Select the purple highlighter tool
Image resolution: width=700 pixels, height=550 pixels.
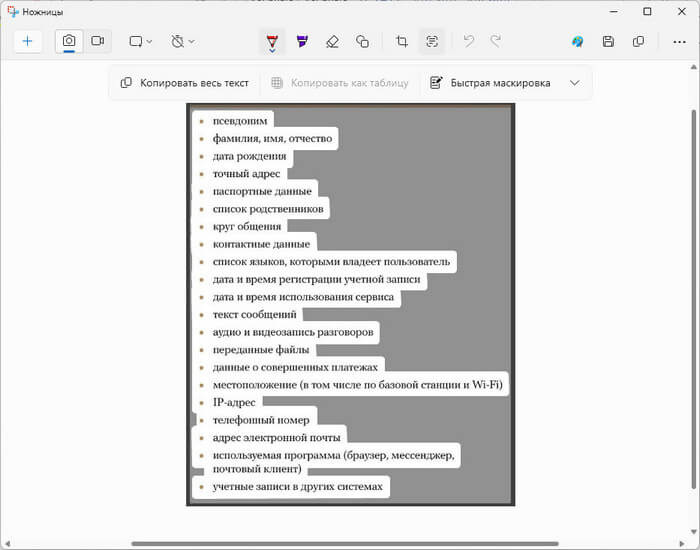(x=302, y=41)
